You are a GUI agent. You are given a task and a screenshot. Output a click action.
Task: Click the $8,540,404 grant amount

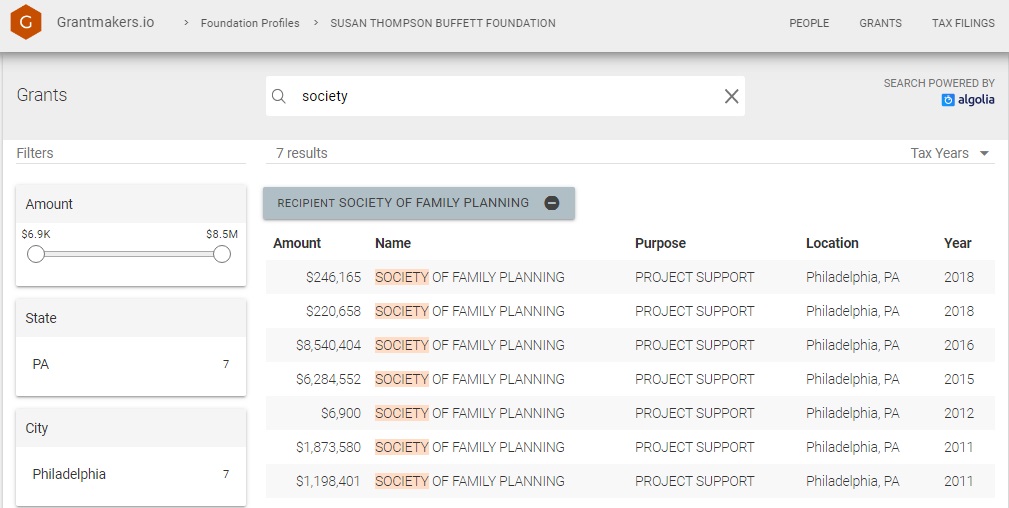[x=328, y=346]
